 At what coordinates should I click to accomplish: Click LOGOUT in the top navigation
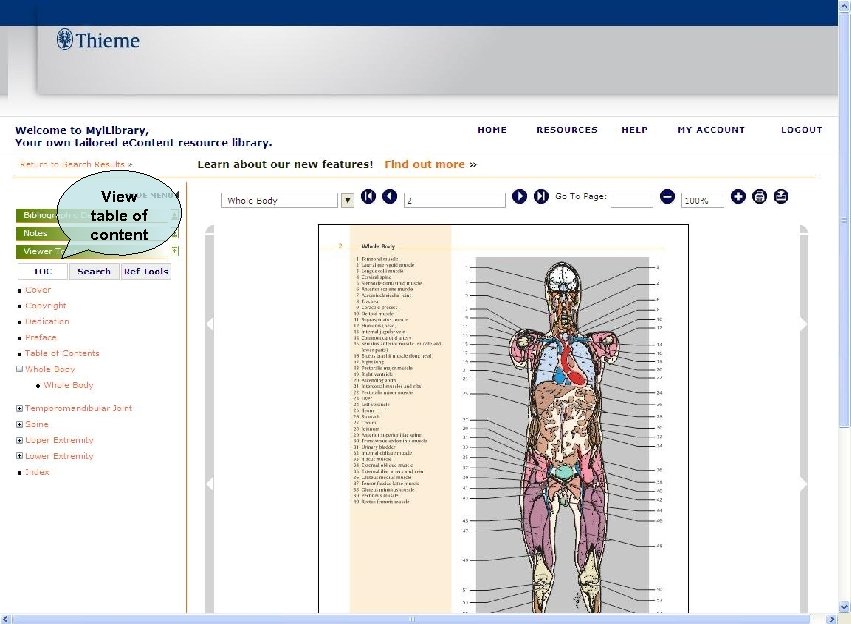coord(802,130)
